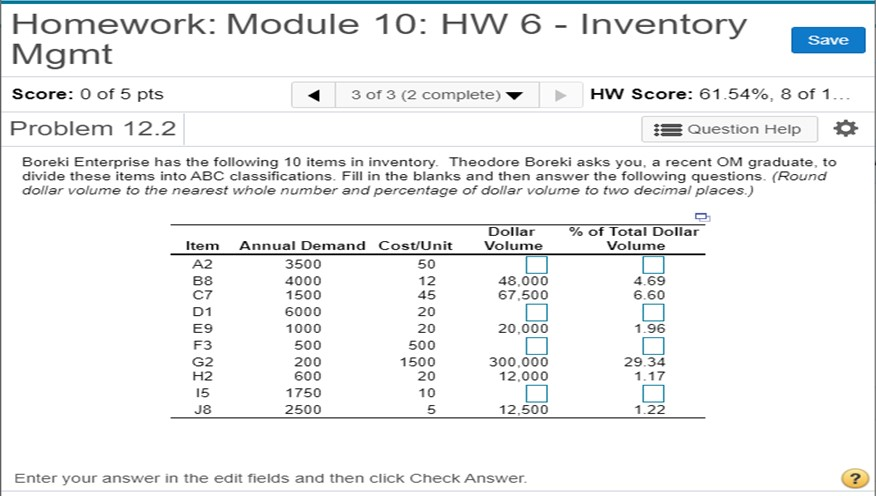
Task: Select the Dollar Volume field for item F3
Action: coord(536,345)
